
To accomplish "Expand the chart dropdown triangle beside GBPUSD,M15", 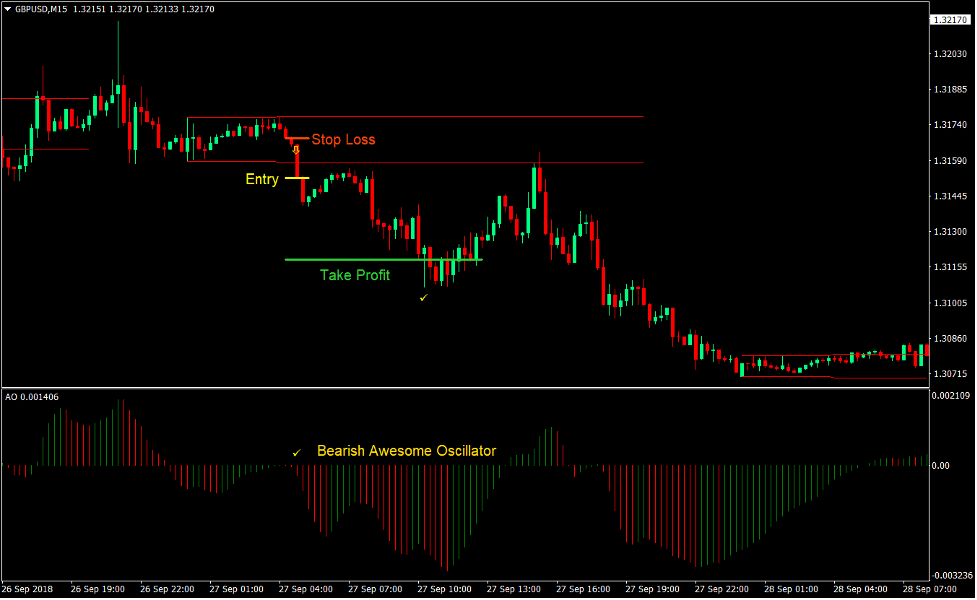I will pos(10,9).
